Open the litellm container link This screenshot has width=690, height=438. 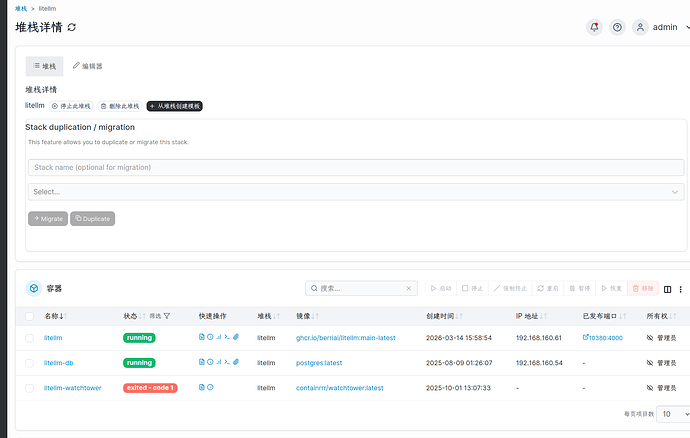[53, 338]
